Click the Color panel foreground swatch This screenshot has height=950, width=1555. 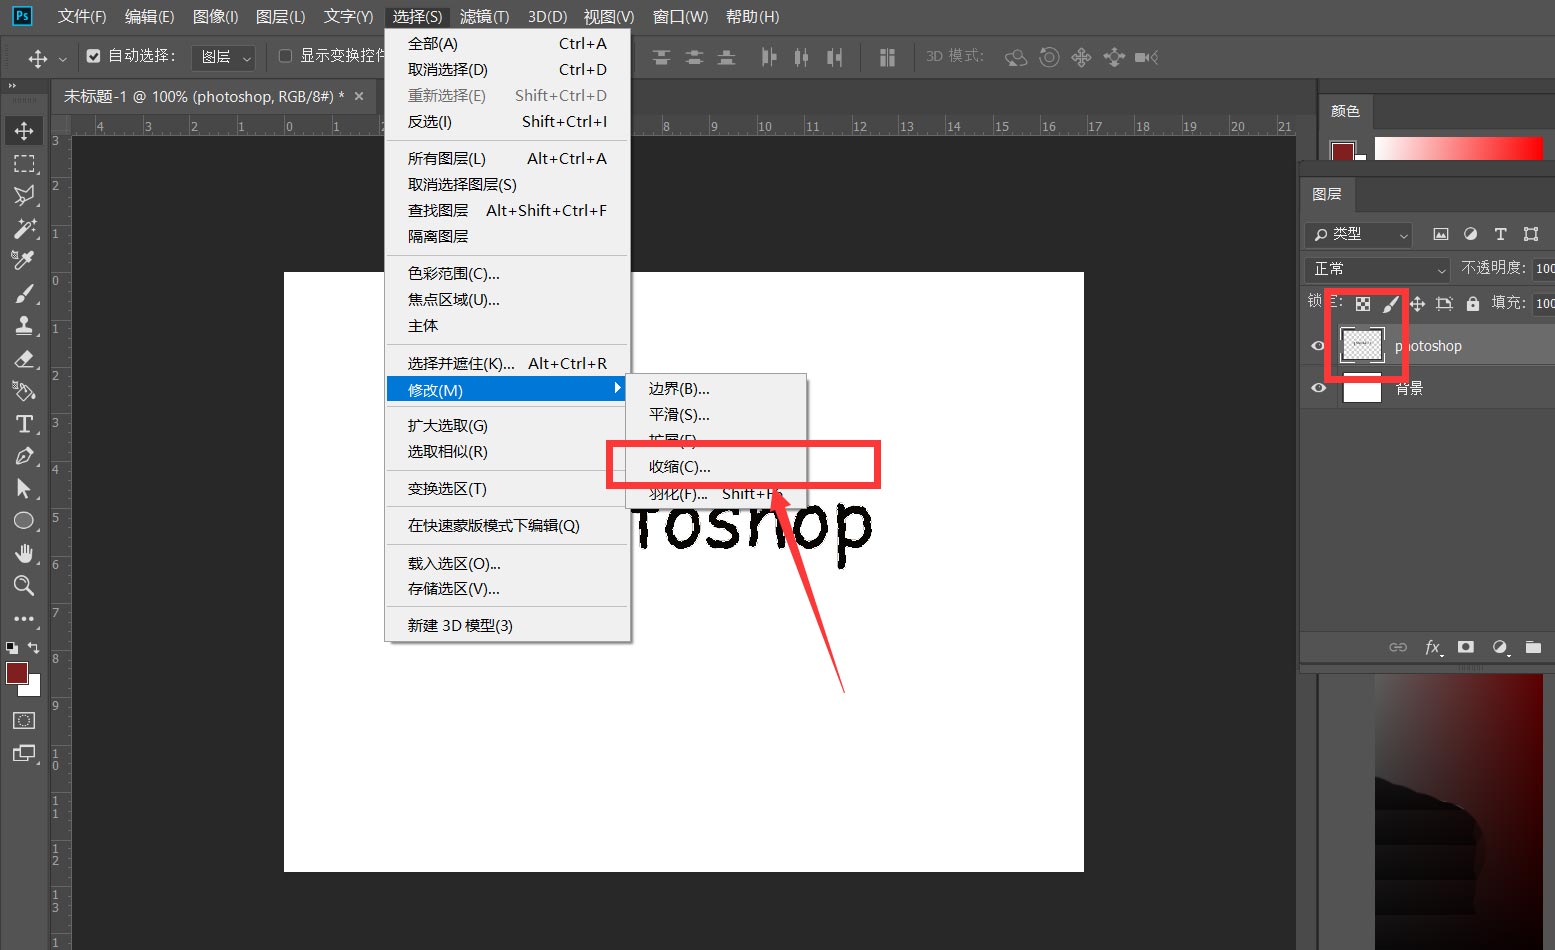1342,150
